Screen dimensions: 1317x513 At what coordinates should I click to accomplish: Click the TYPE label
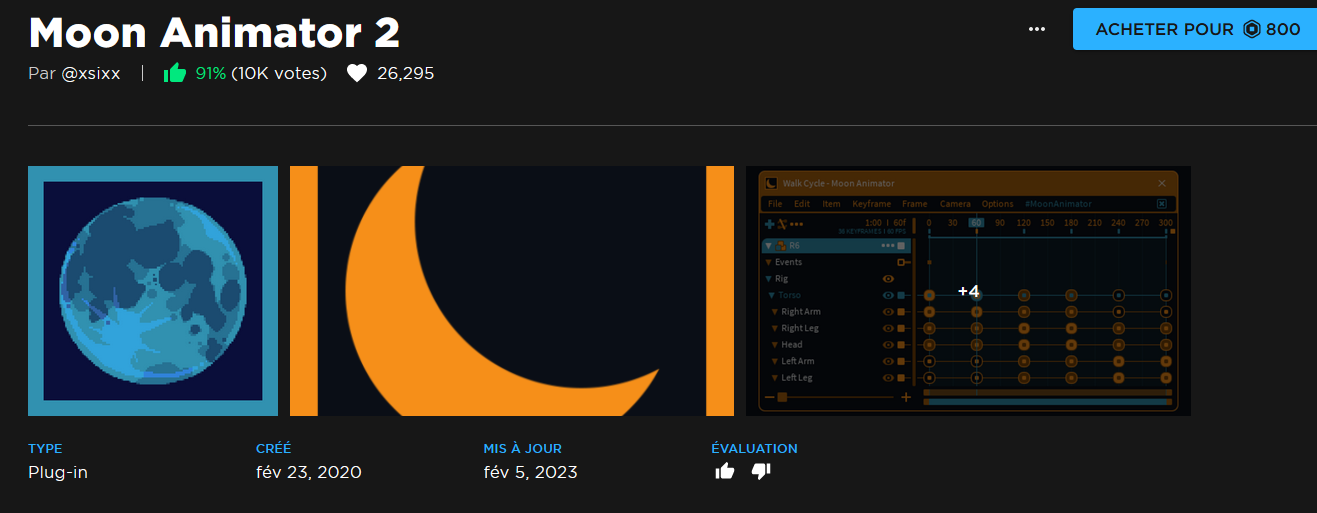point(45,449)
